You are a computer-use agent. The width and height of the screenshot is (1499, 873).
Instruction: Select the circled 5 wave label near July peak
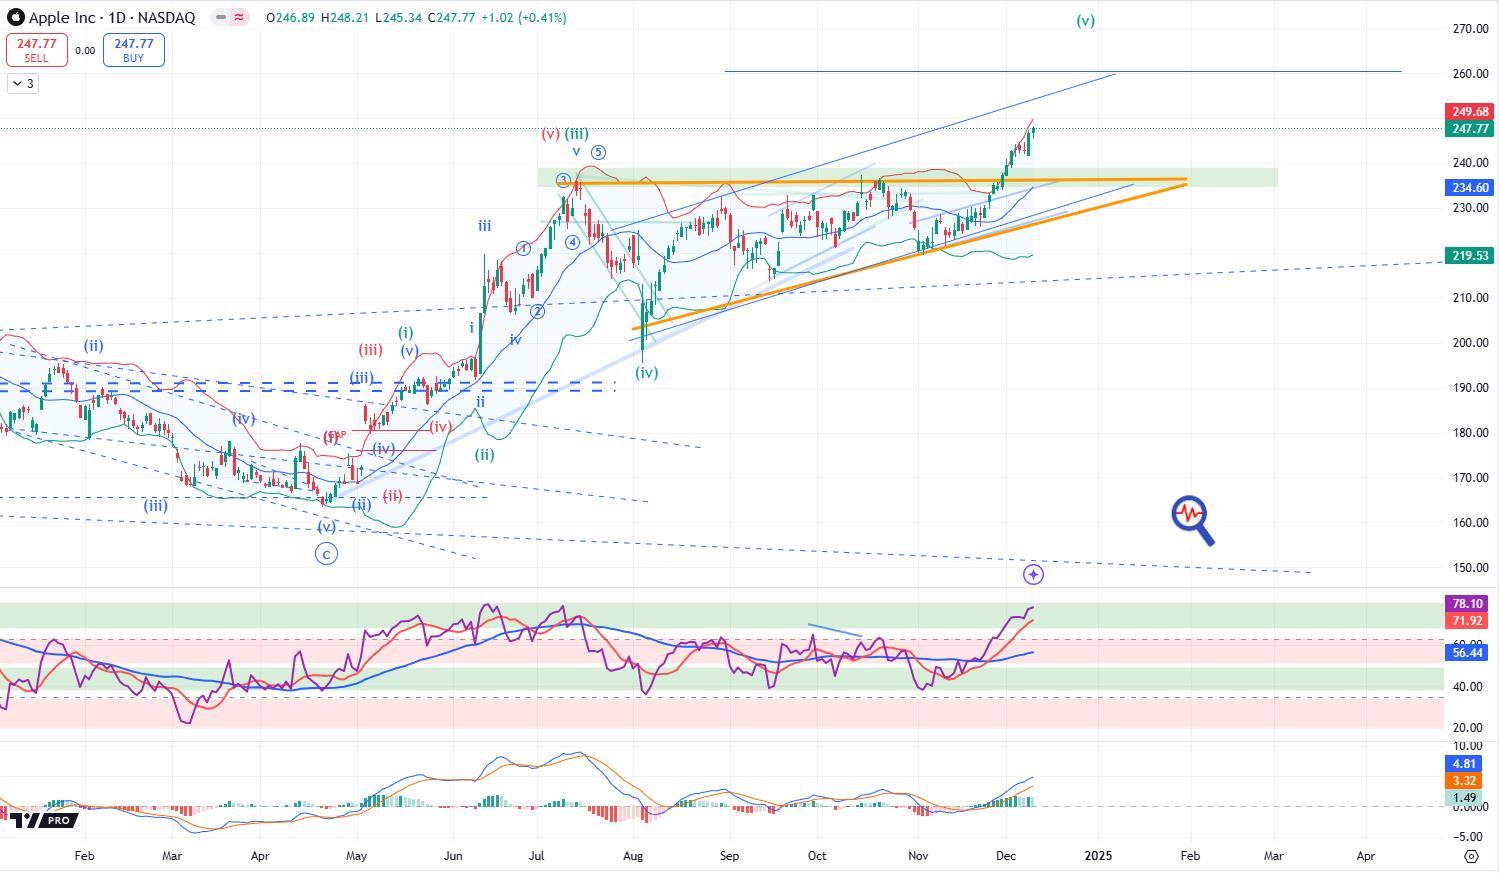click(598, 152)
